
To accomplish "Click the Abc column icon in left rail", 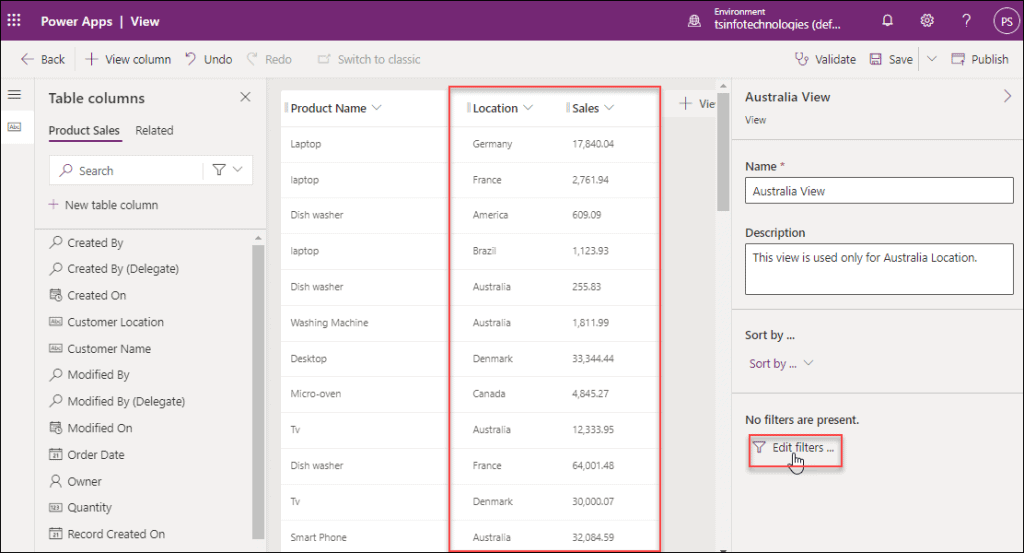I will coord(14,127).
